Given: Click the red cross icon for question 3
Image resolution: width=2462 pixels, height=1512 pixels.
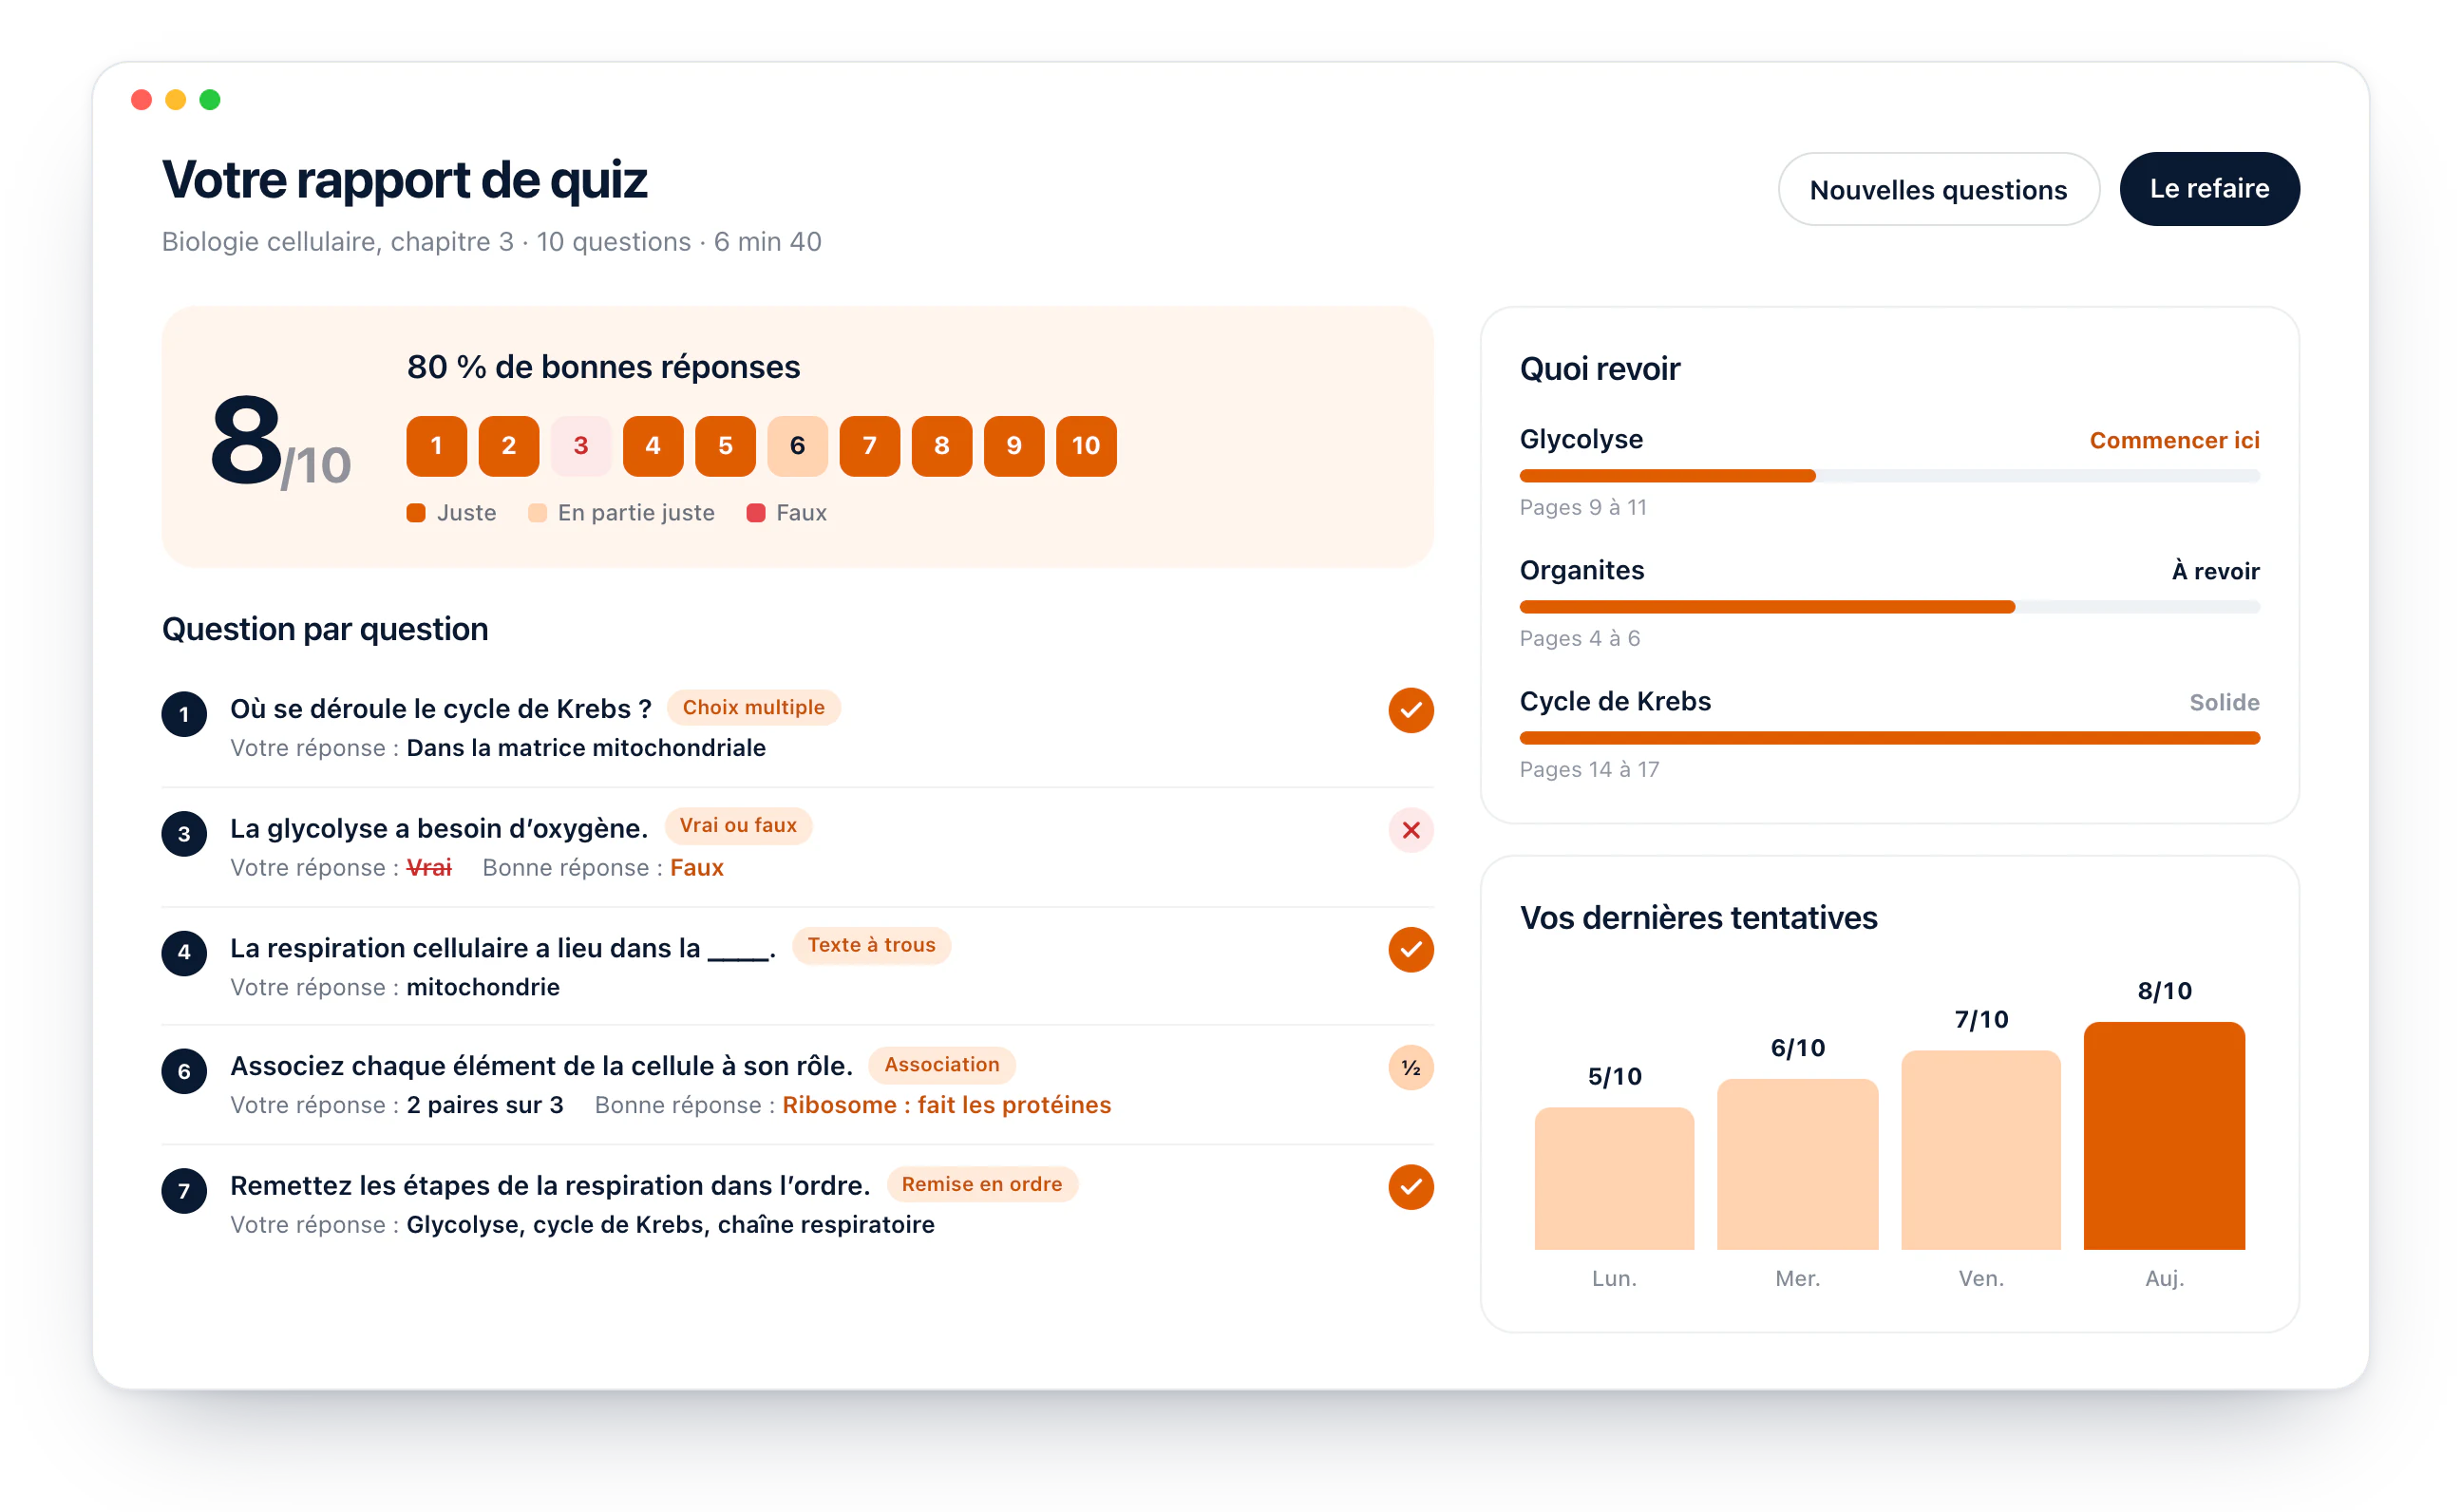Looking at the screenshot, I should [1410, 830].
